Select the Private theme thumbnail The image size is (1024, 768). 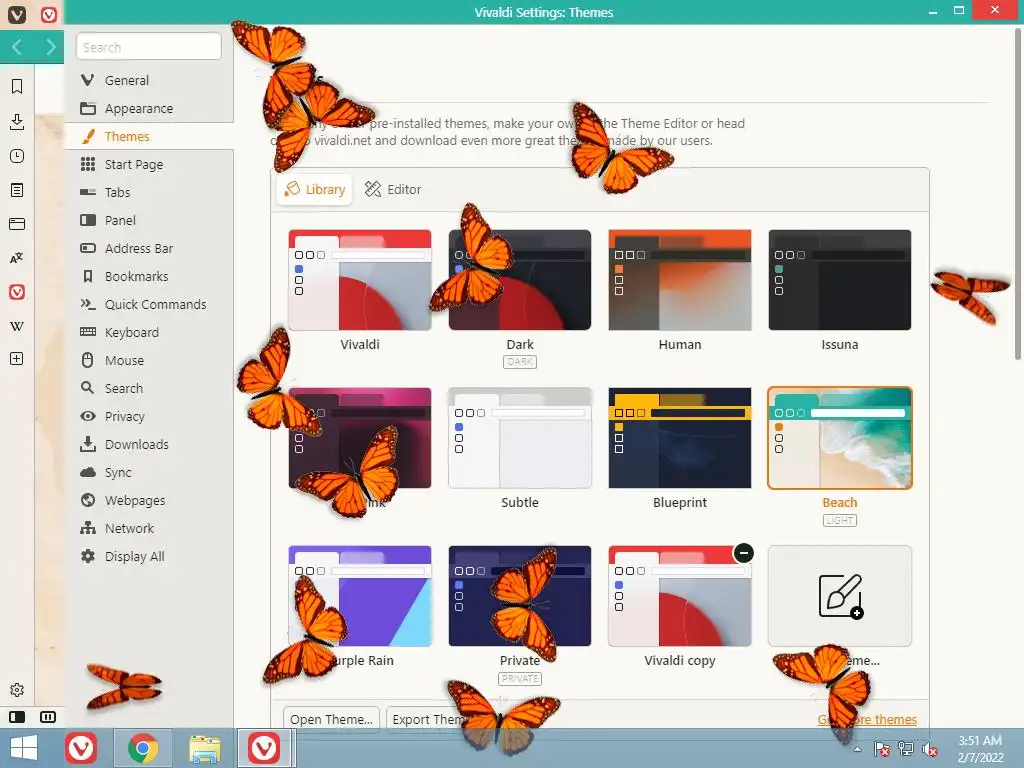pos(520,596)
